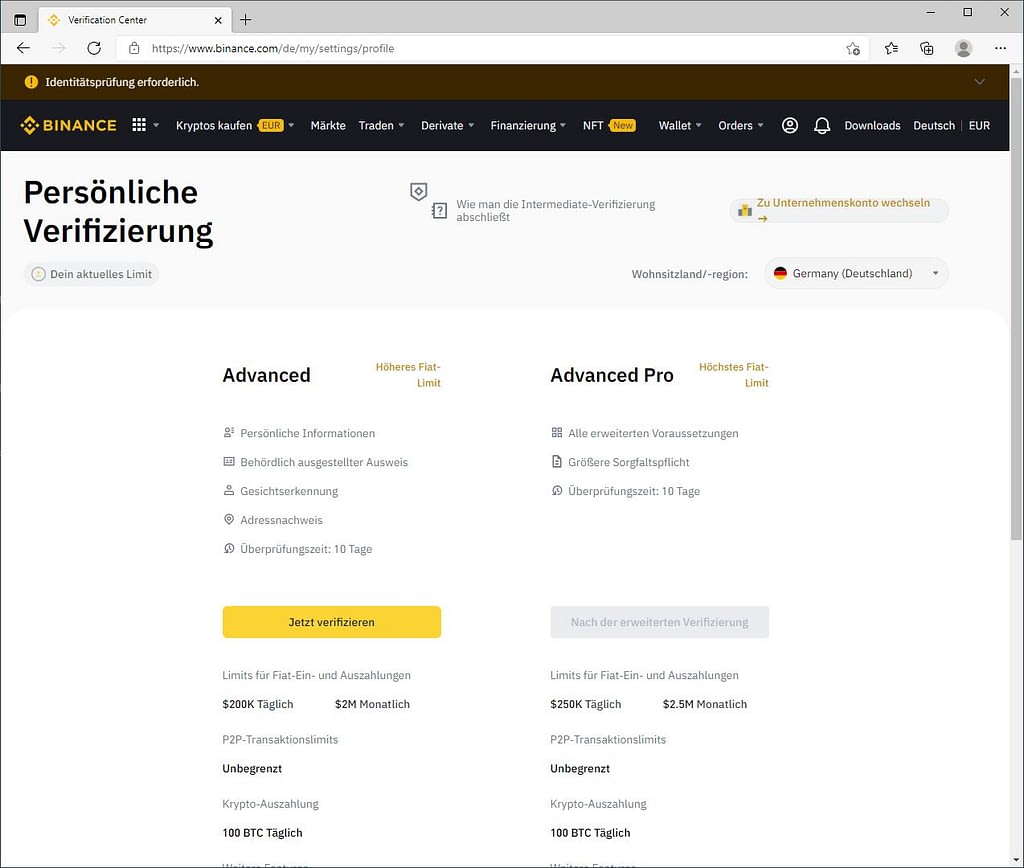
Task: Open the Traden dropdown menu
Action: click(381, 125)
